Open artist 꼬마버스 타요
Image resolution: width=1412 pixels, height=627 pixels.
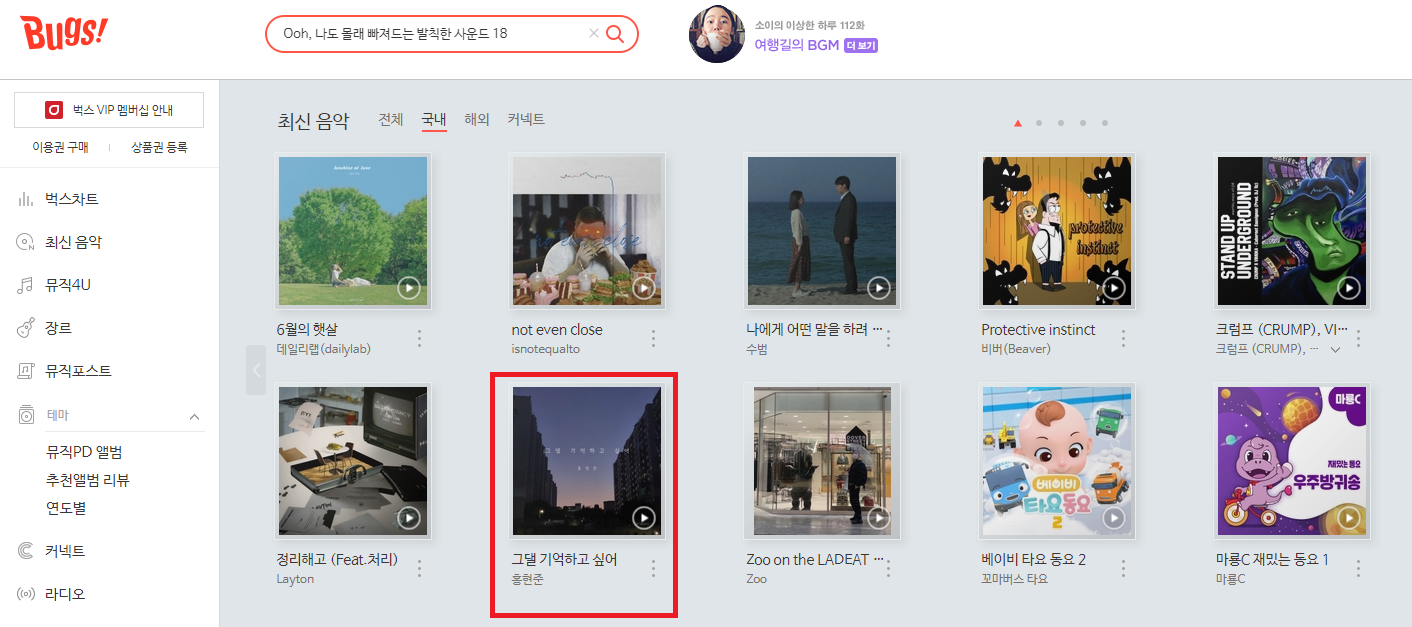click(x=1014, y=579)
